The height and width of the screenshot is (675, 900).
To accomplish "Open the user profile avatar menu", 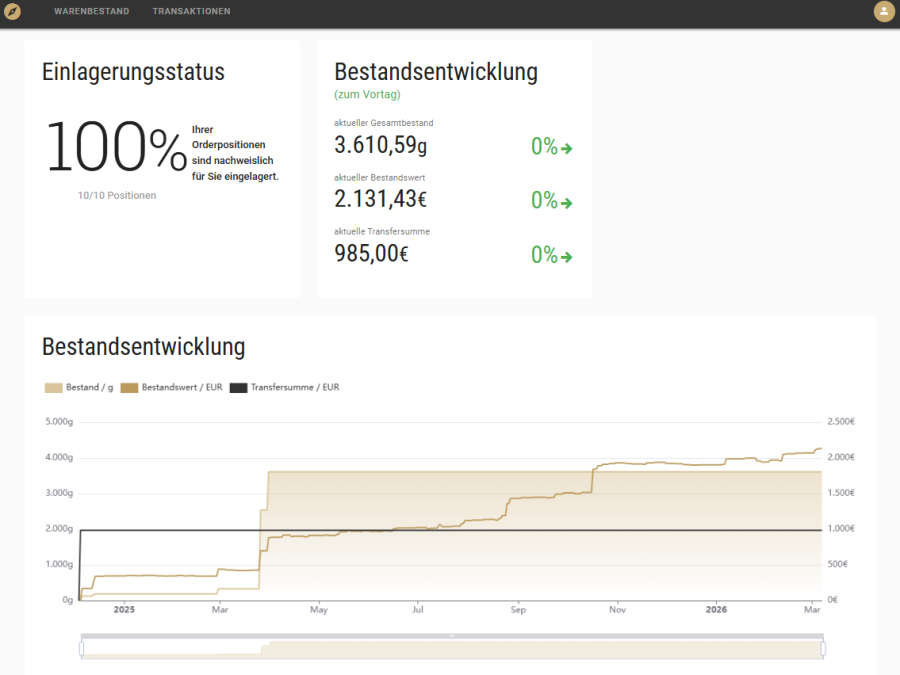I will [884, 12].
